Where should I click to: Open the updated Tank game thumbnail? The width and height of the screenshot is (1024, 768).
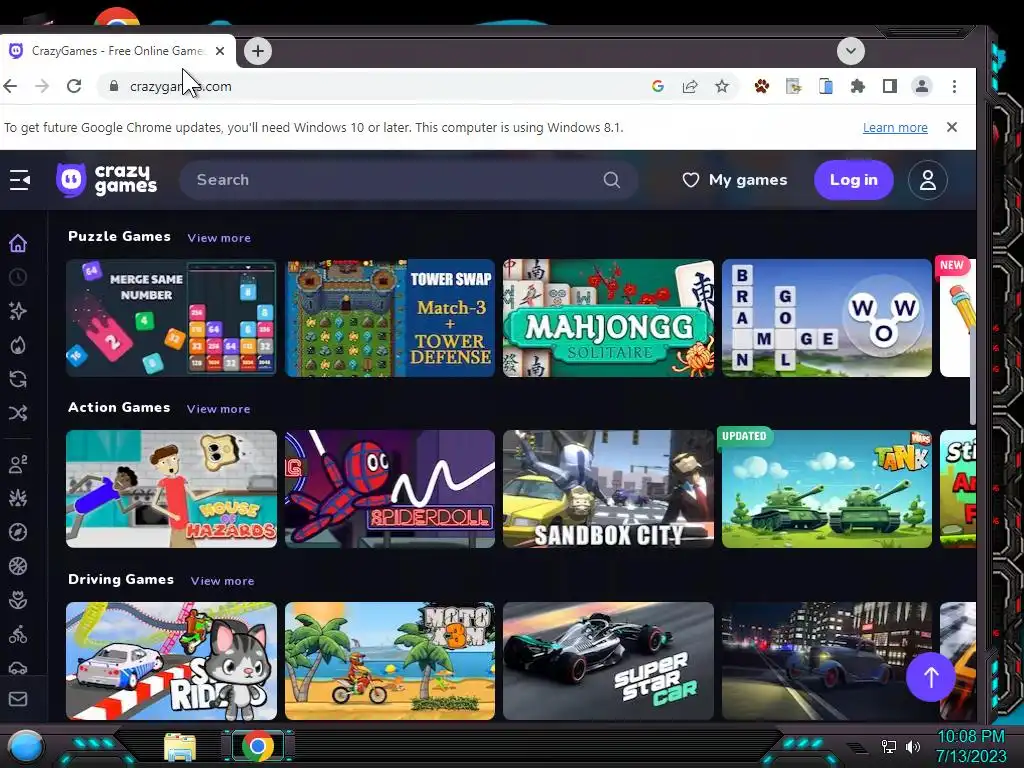coord(827,488)
